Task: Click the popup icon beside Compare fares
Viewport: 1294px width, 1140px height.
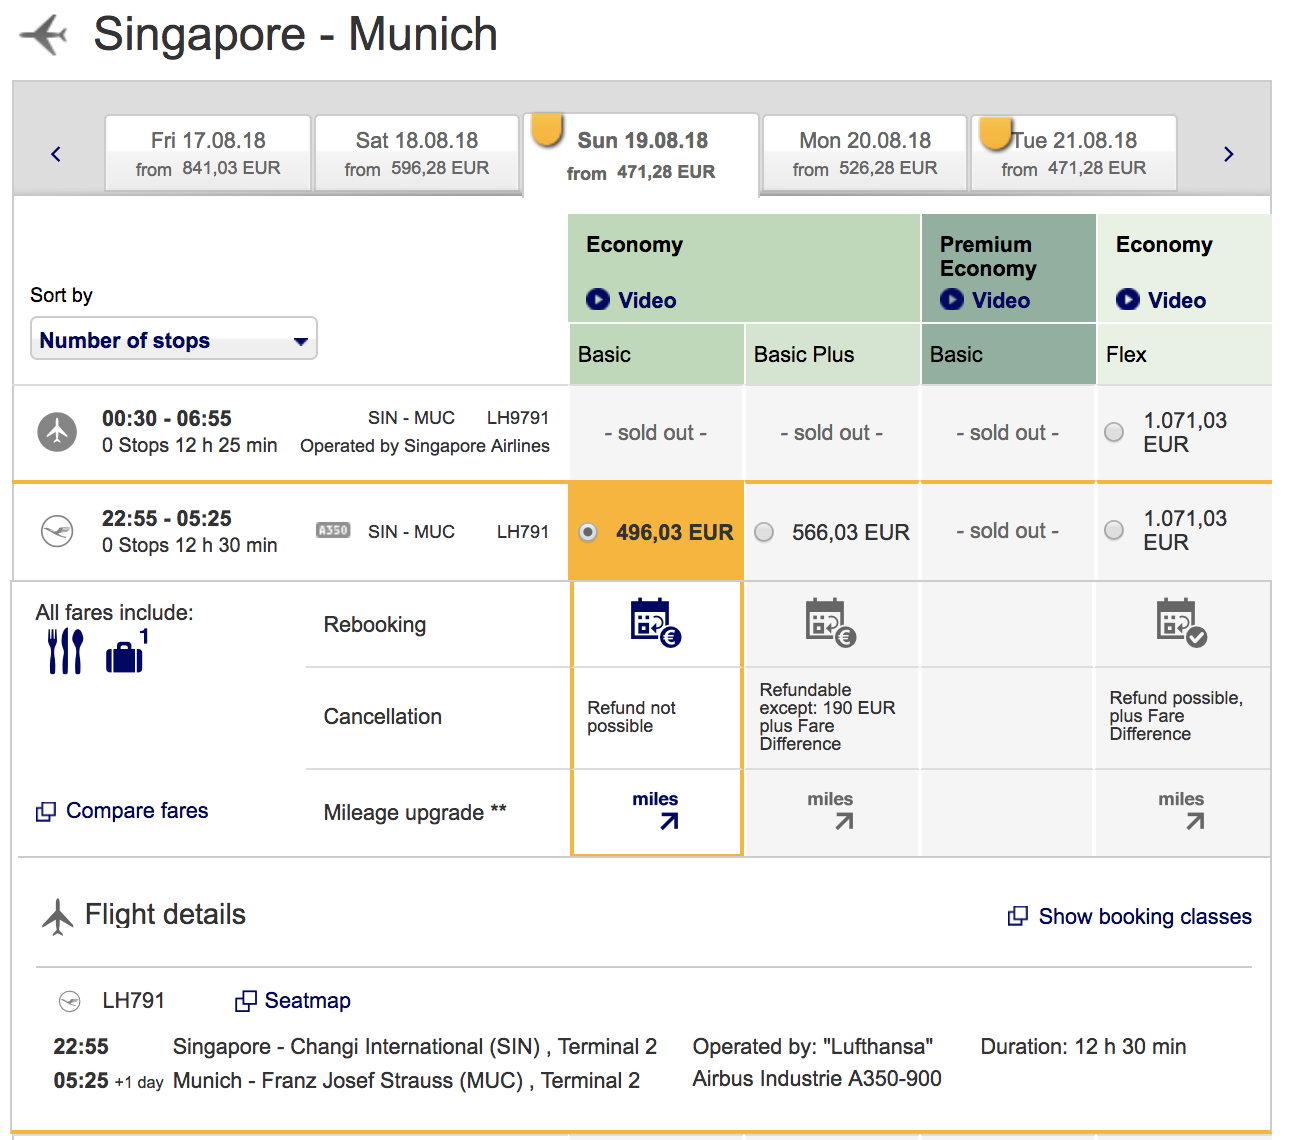Action: pyautogui.click(x=46, y=812)
